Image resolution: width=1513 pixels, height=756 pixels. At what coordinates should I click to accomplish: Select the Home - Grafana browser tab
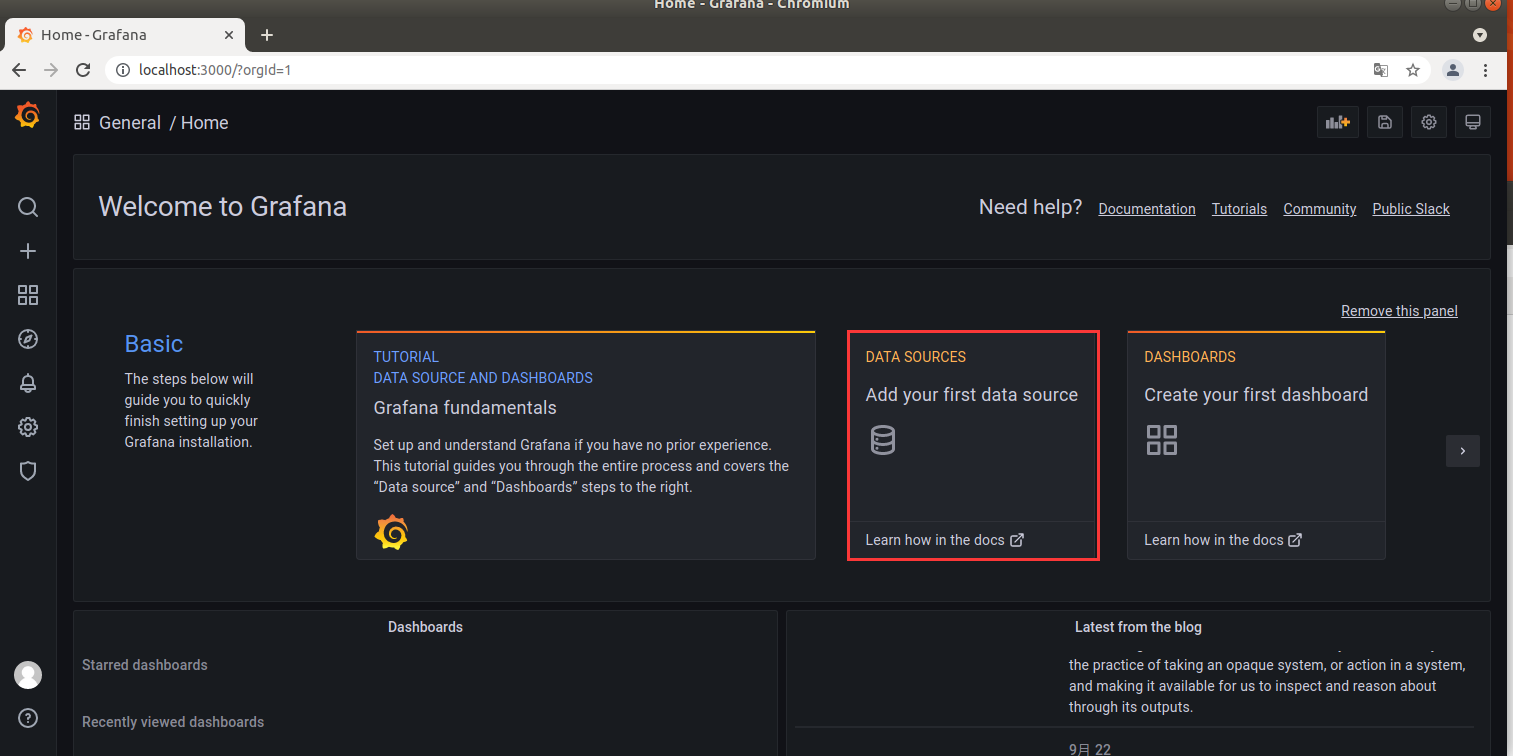(x=124, y=35)
